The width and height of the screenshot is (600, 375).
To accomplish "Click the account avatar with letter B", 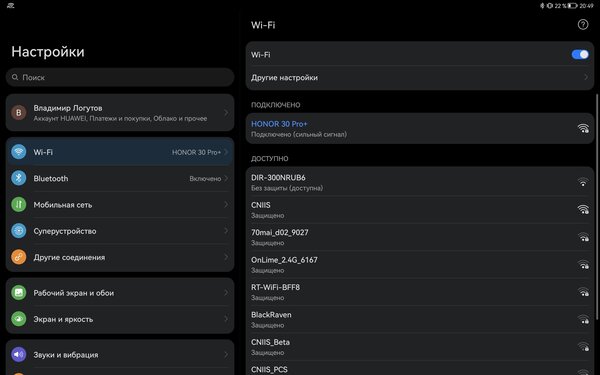I will tap(18, 113).
